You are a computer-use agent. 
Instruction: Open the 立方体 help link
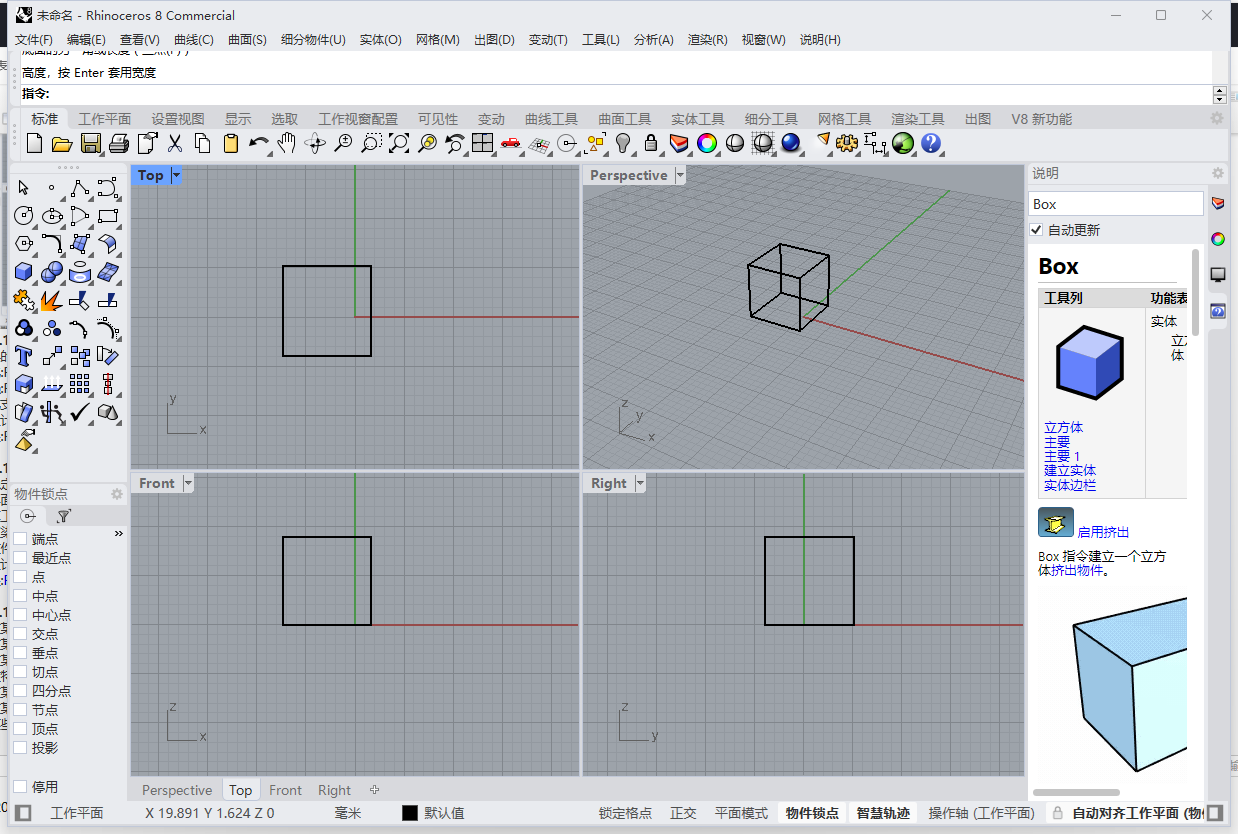click(x=1063, y=428)
